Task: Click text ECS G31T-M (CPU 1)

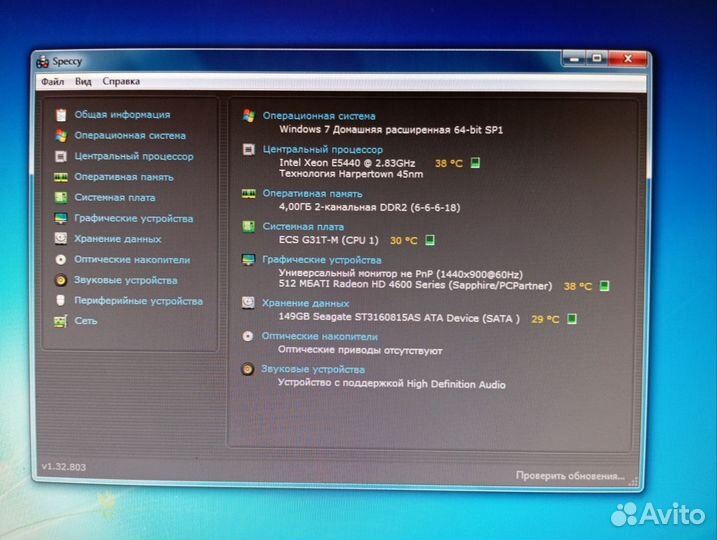Action: tap(329, 240)
